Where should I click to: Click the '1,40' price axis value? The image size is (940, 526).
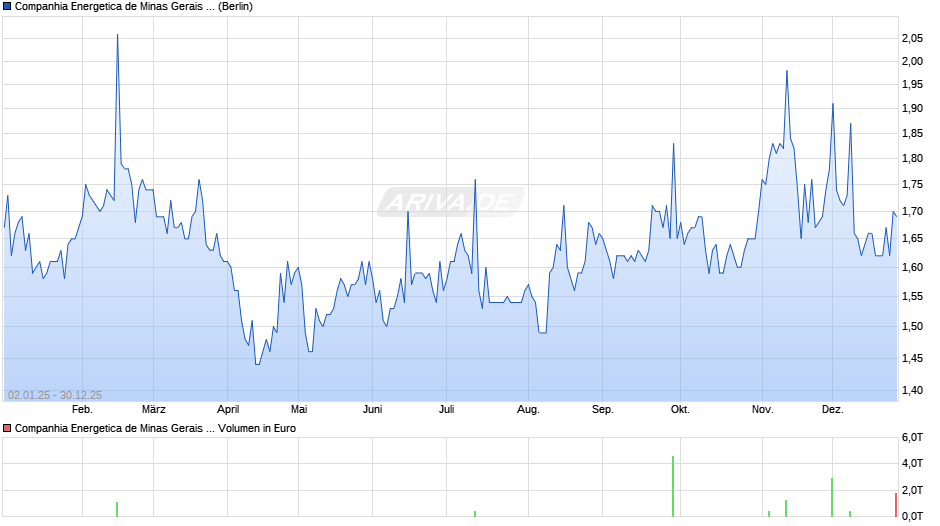(x=912, y=390)
